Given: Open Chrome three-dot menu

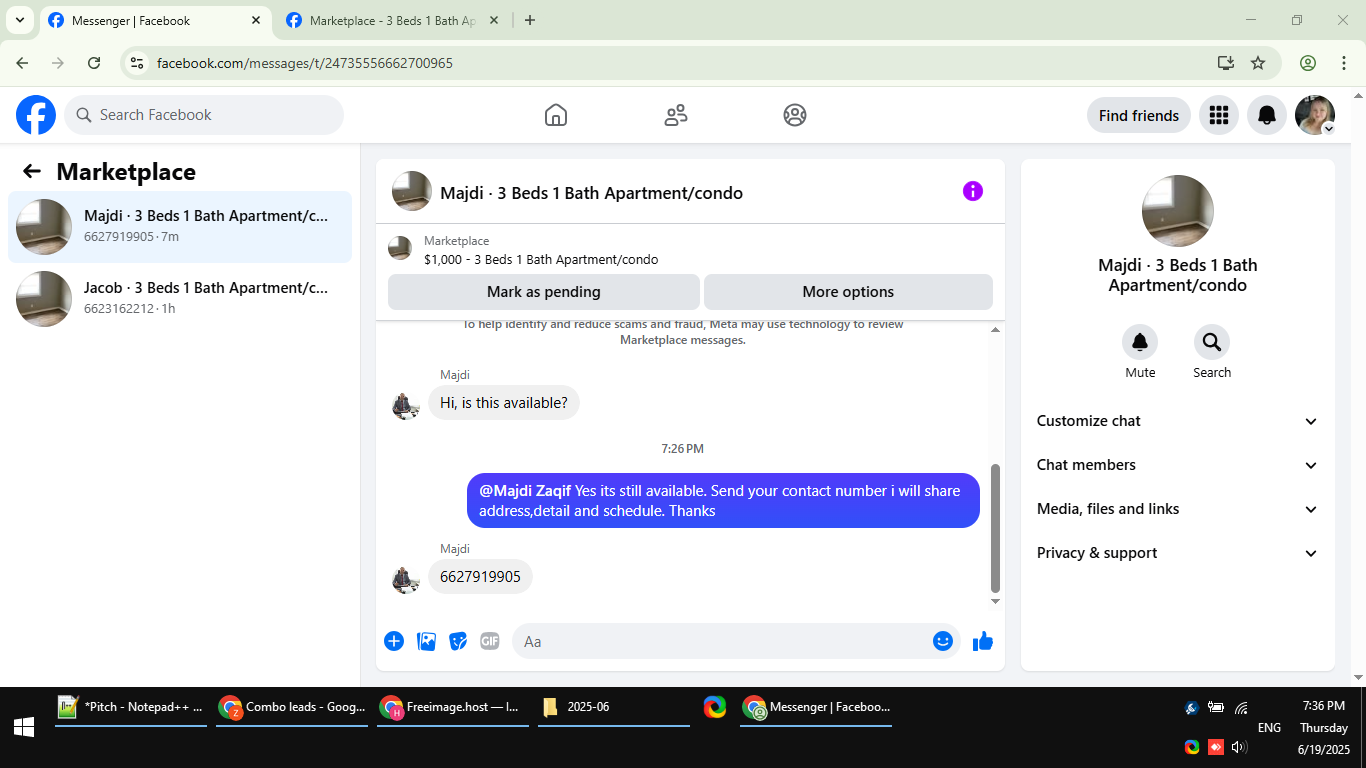Looking at the screenshot, I should tap(1344, 63).
